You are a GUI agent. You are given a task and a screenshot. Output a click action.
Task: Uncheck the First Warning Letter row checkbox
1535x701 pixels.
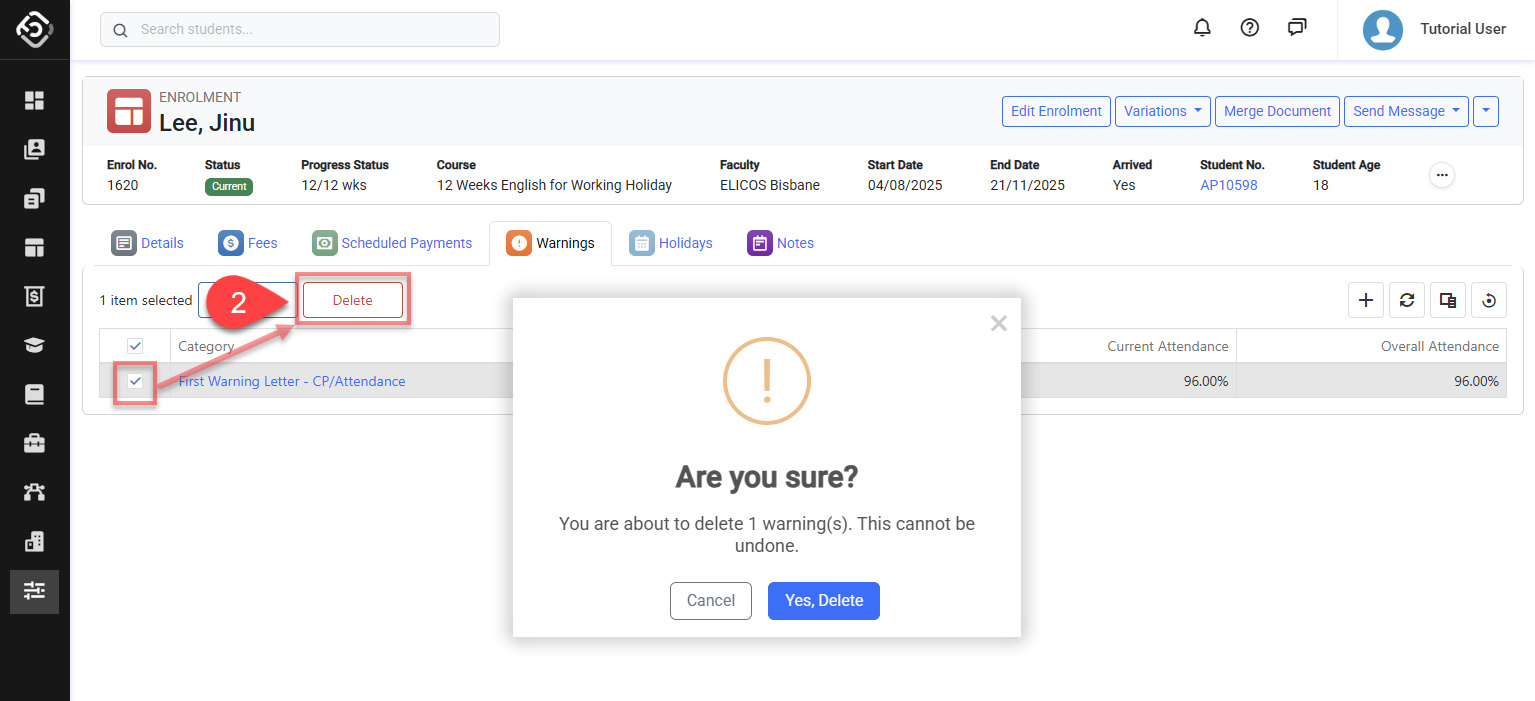pyautogui.click(x=135, y=381)
